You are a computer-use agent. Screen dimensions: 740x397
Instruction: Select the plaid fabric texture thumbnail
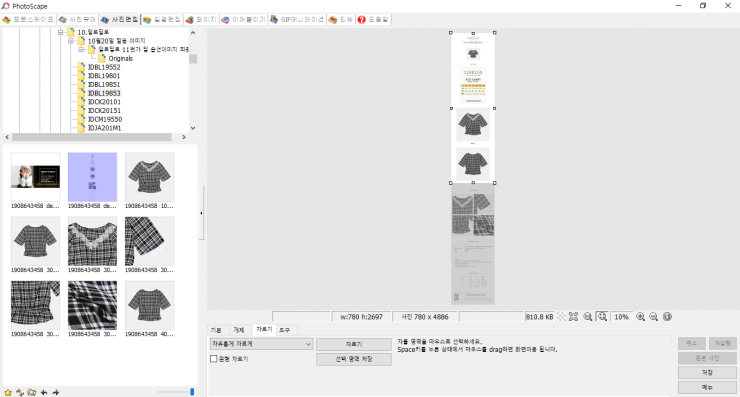(92, 305)
